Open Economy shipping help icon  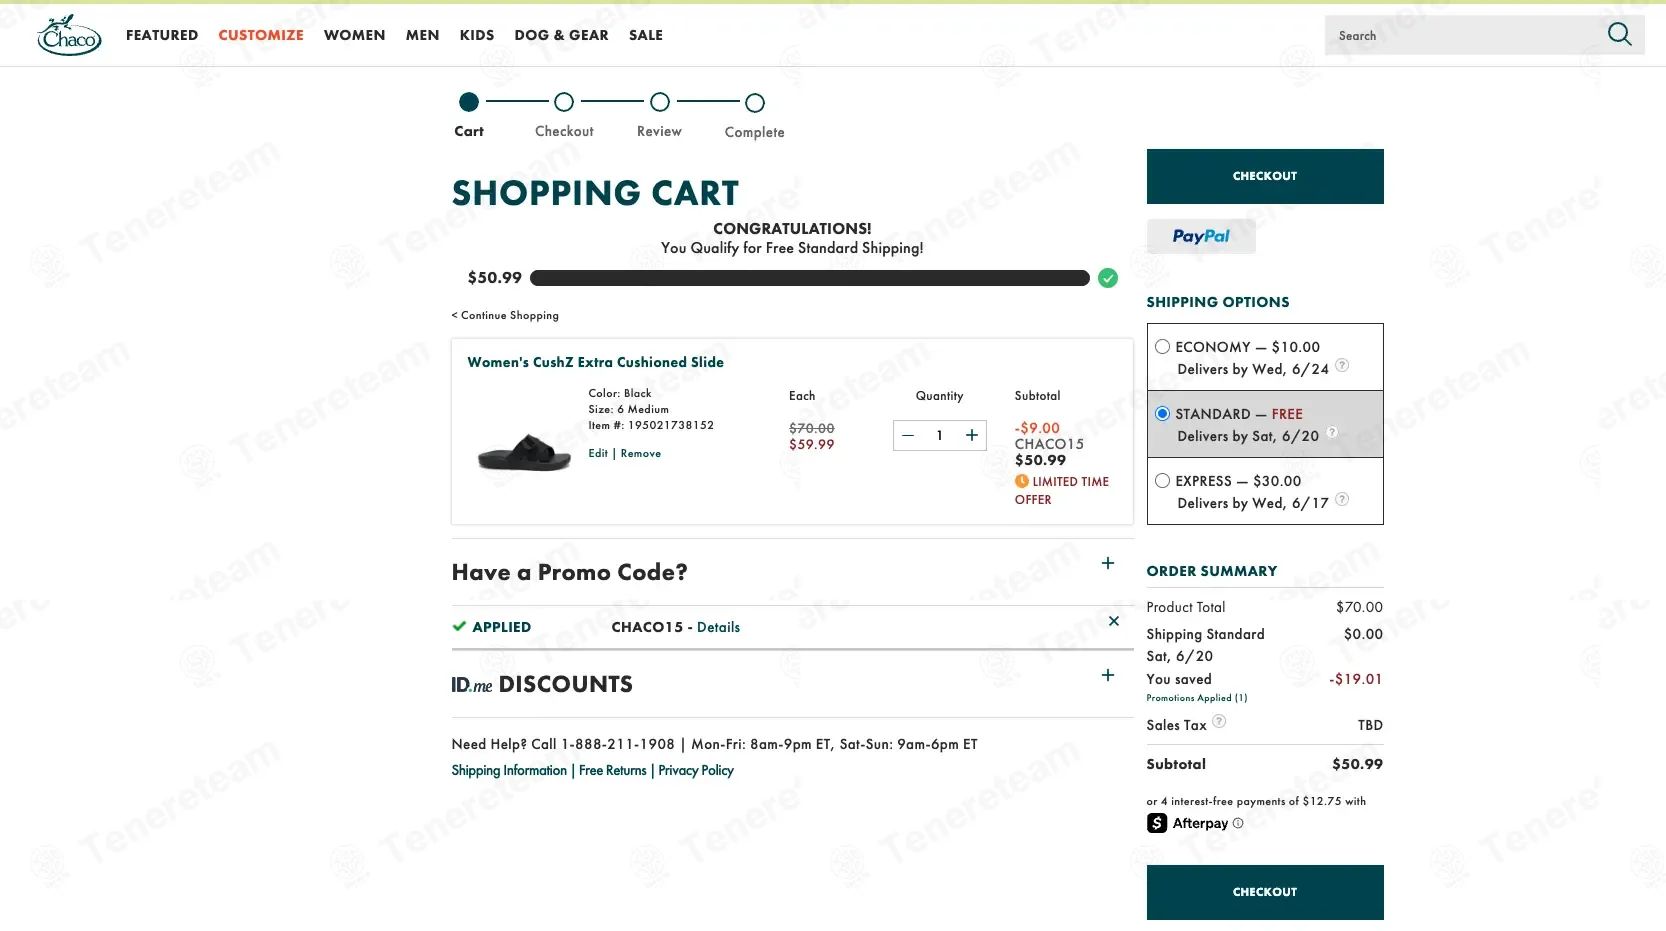point(1342,366)
